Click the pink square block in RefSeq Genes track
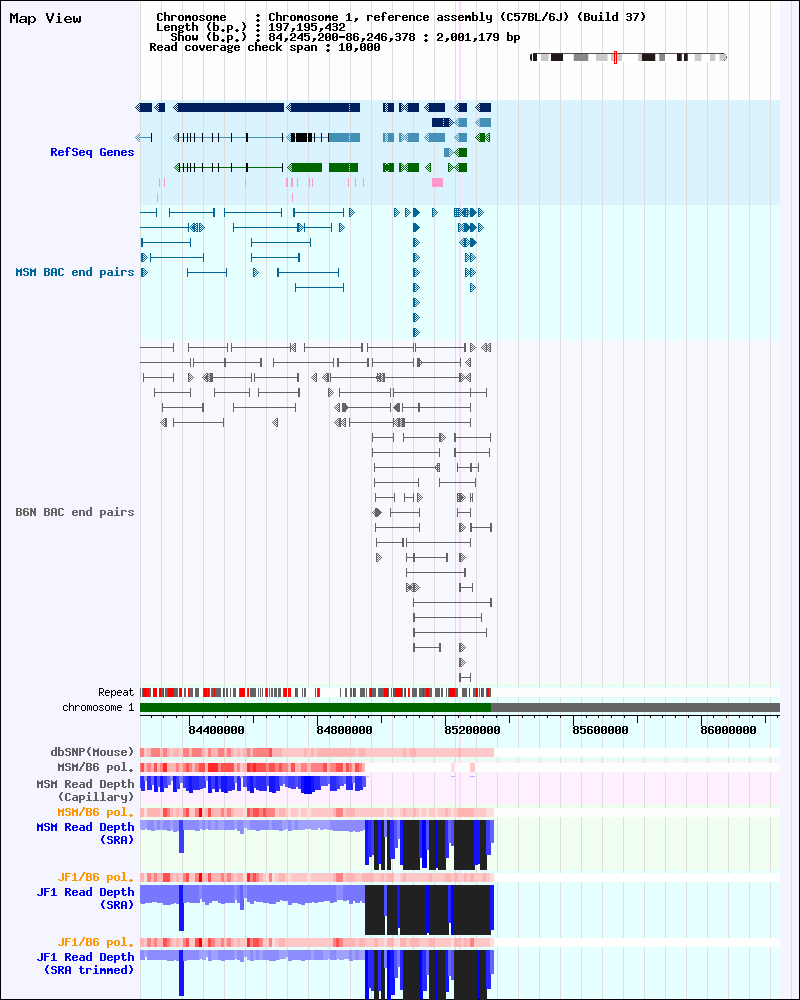Viewport: 800px width, 1000px height. pyautogui.click(x=437, y=182)
